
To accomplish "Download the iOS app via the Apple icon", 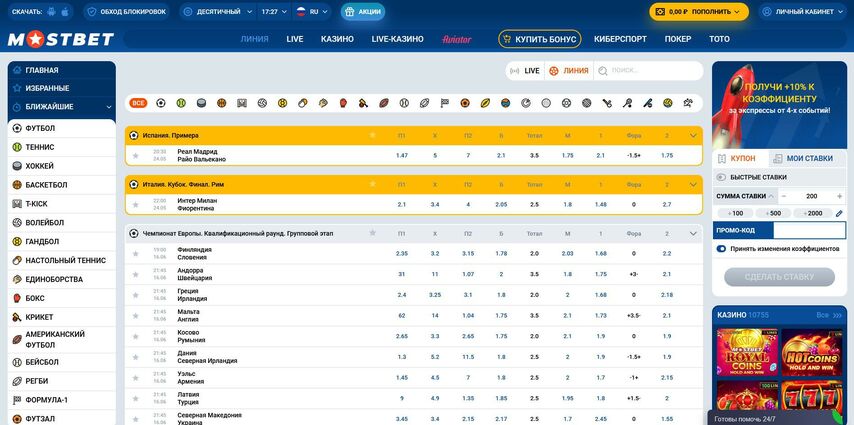I will [x=65, y=11].
